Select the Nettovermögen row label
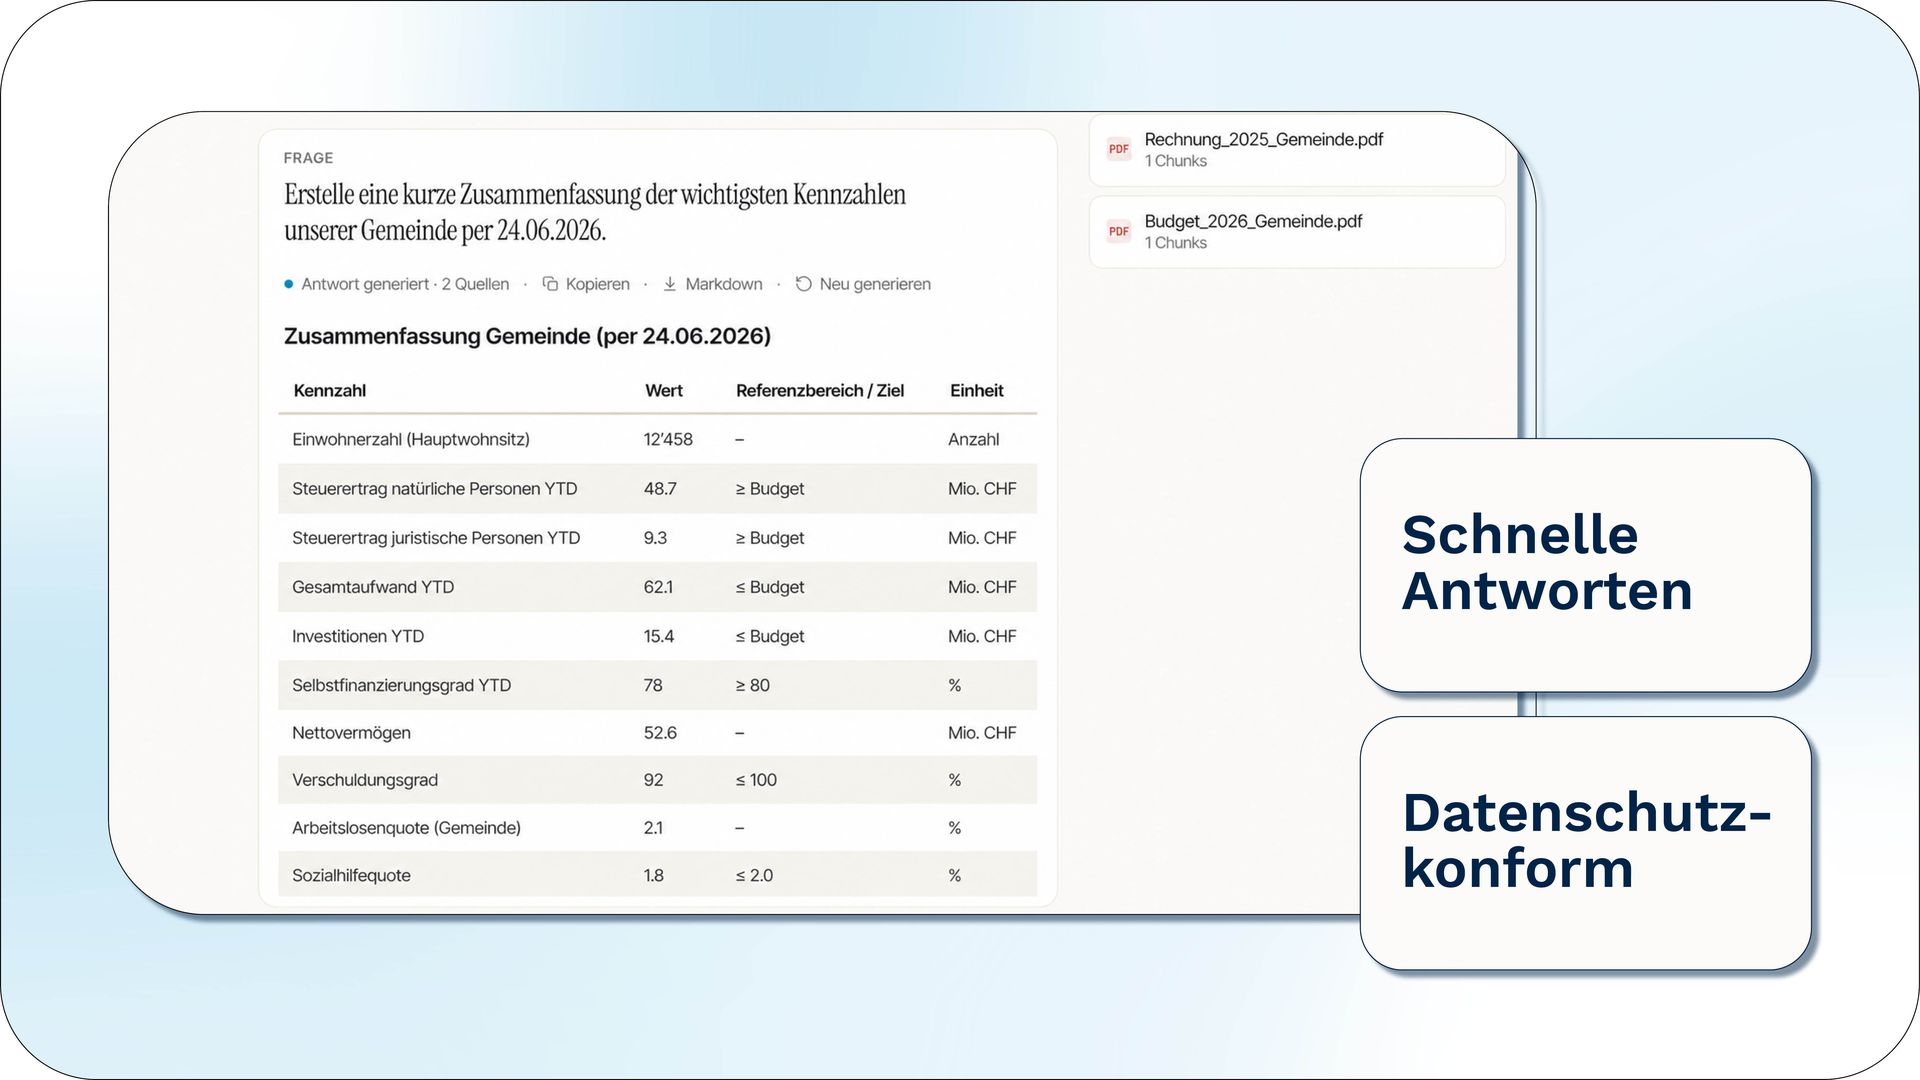 [351, 733]
